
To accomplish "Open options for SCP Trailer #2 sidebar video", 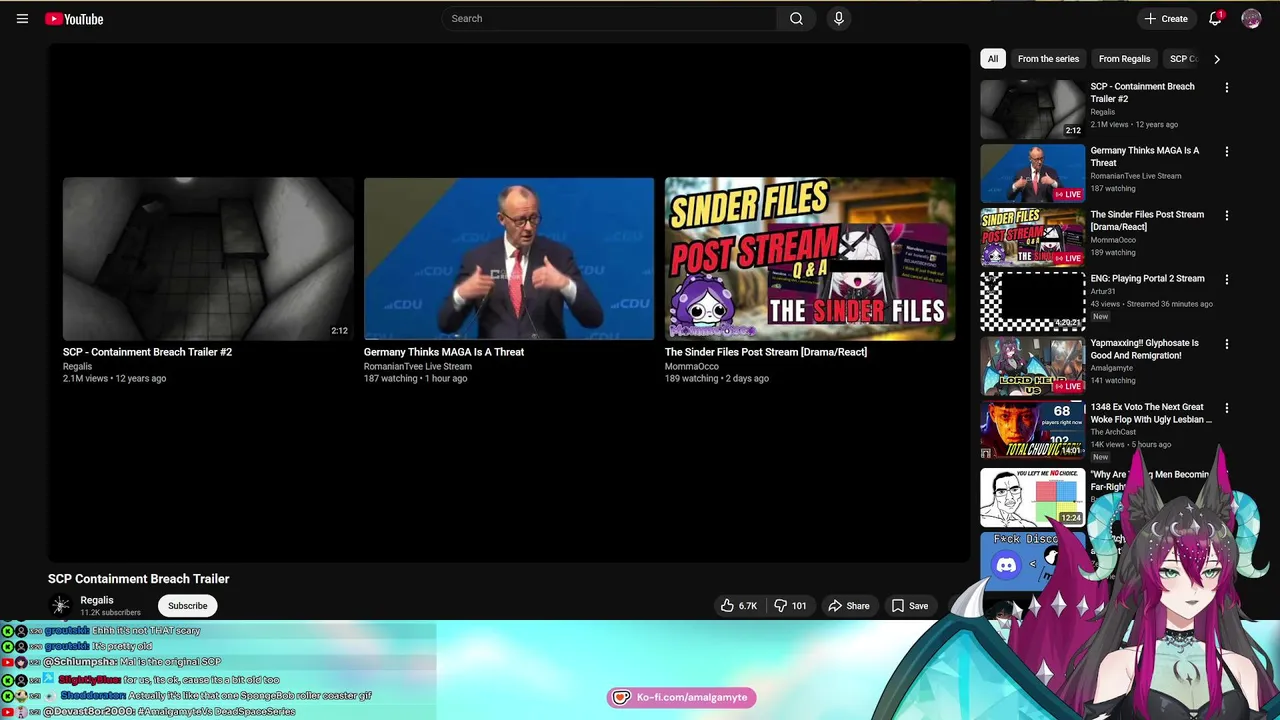I will 1227,87.
